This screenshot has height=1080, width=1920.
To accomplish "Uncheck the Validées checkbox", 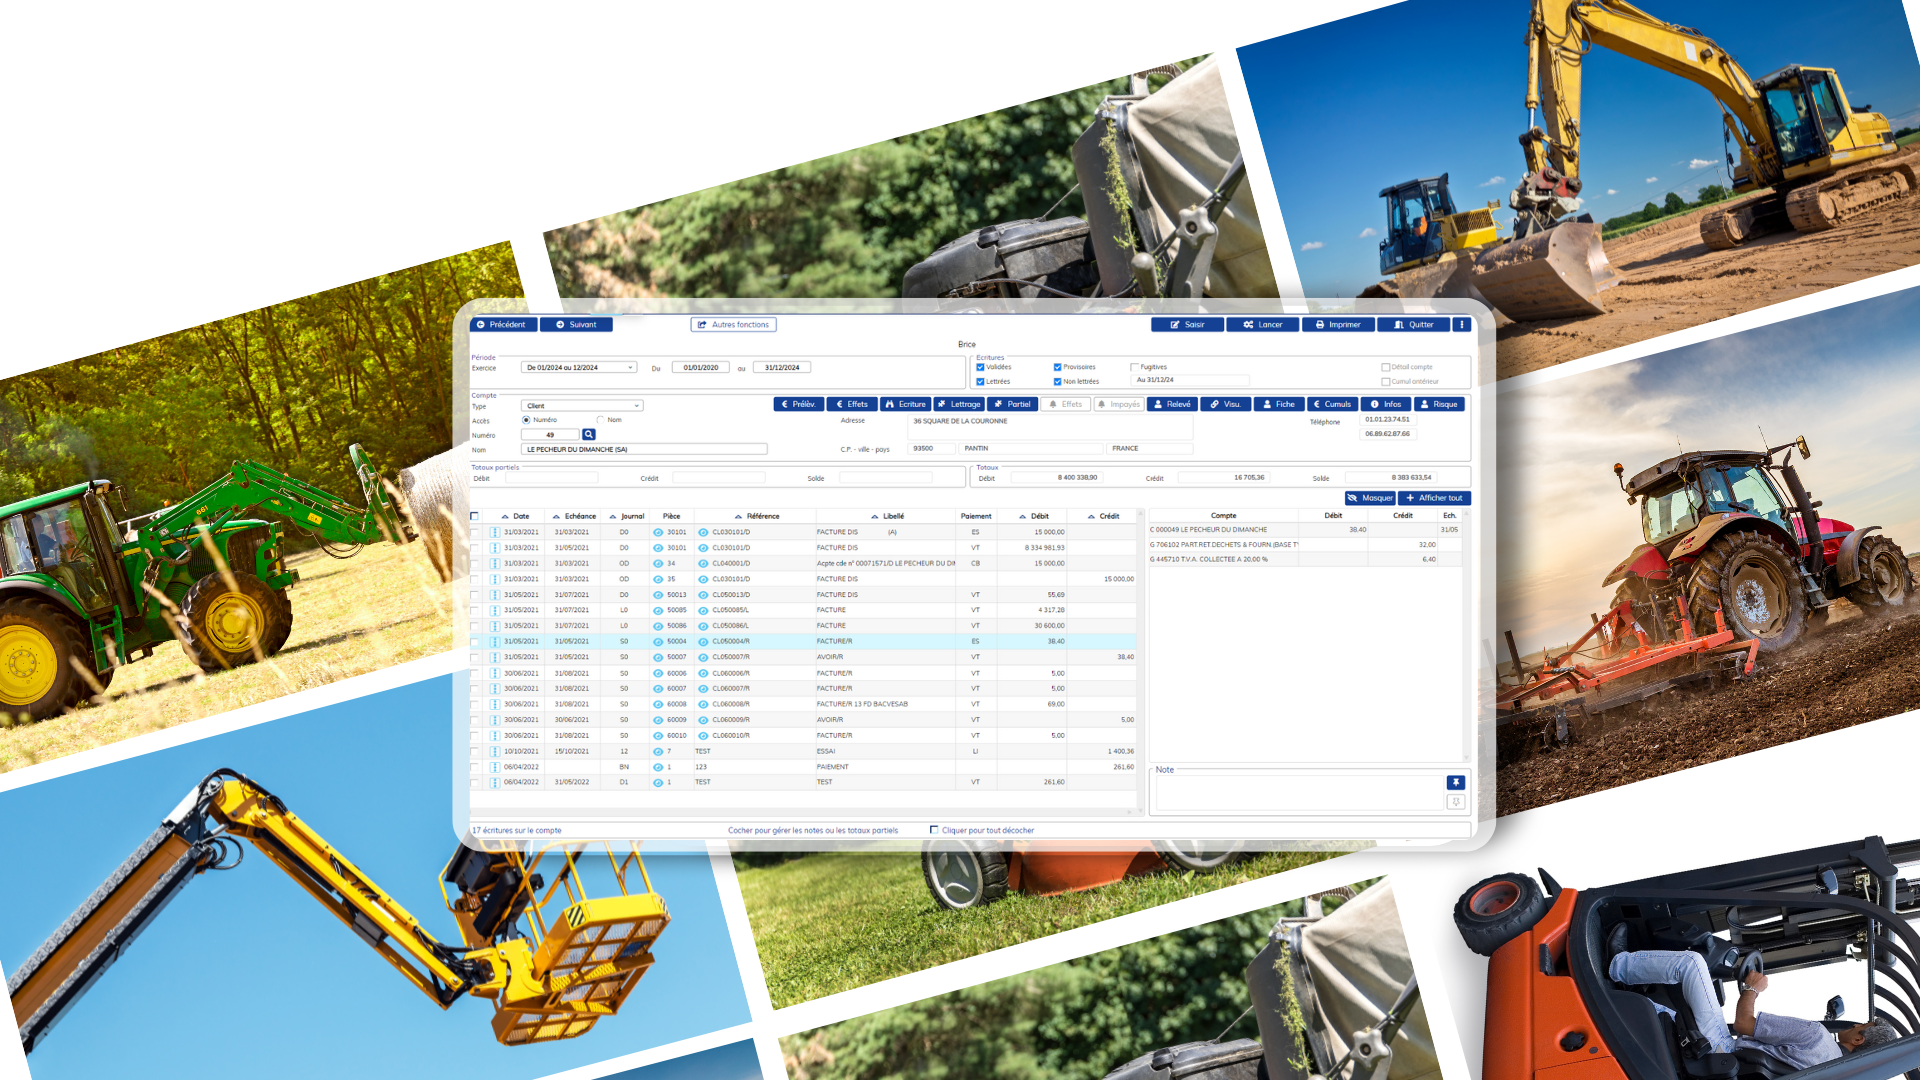I will pyautogui.click(x=980, y=367).
